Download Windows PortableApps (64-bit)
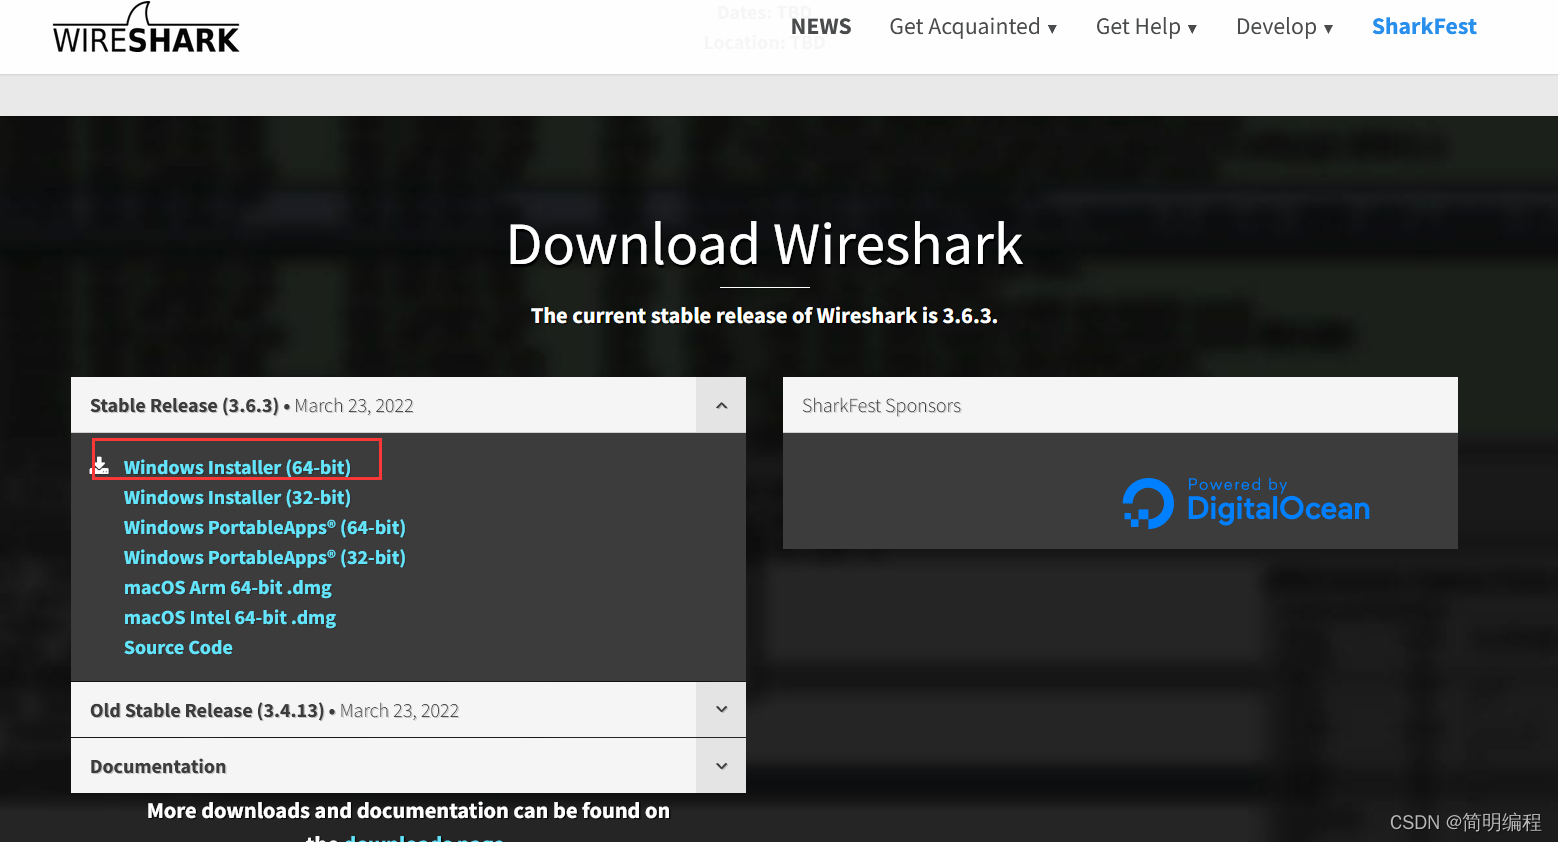 (265, 527)
